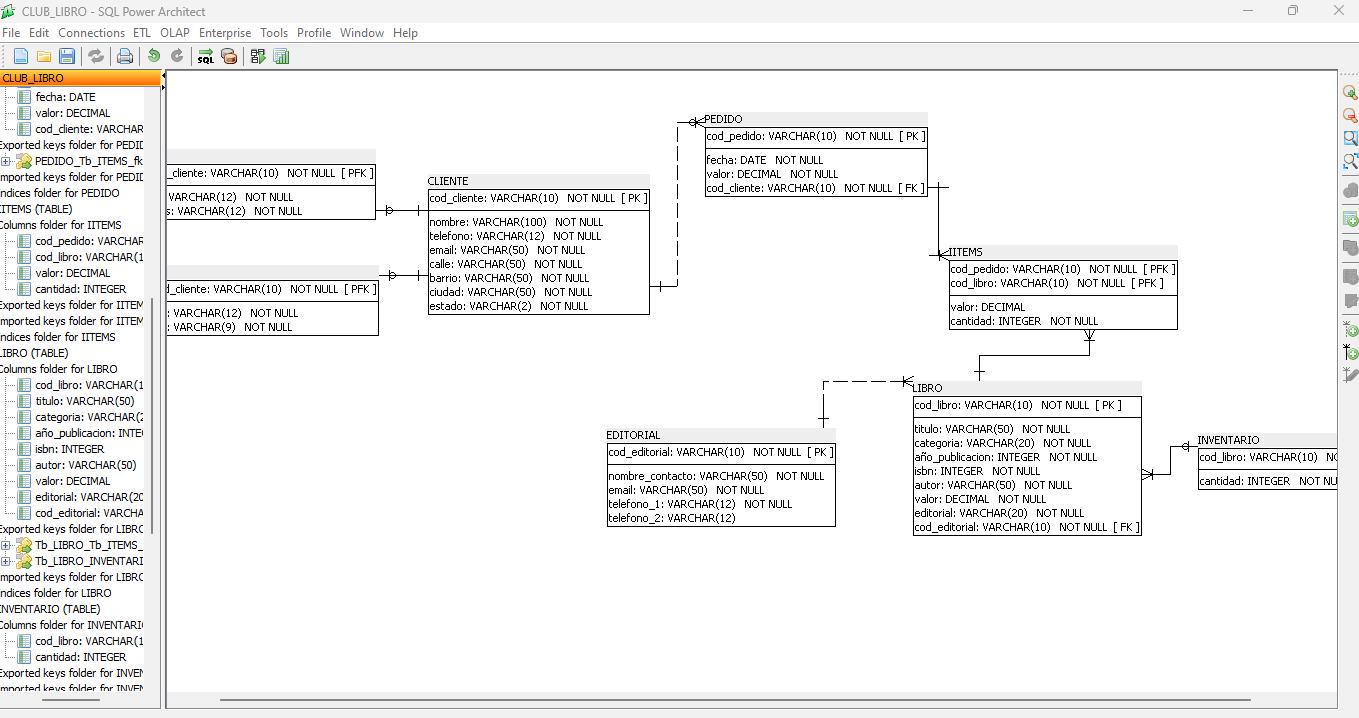This screenshot has width=1359, height=718.
Task: Select the IITEMS table title in the diagram
Action: [x=966, y=252]
